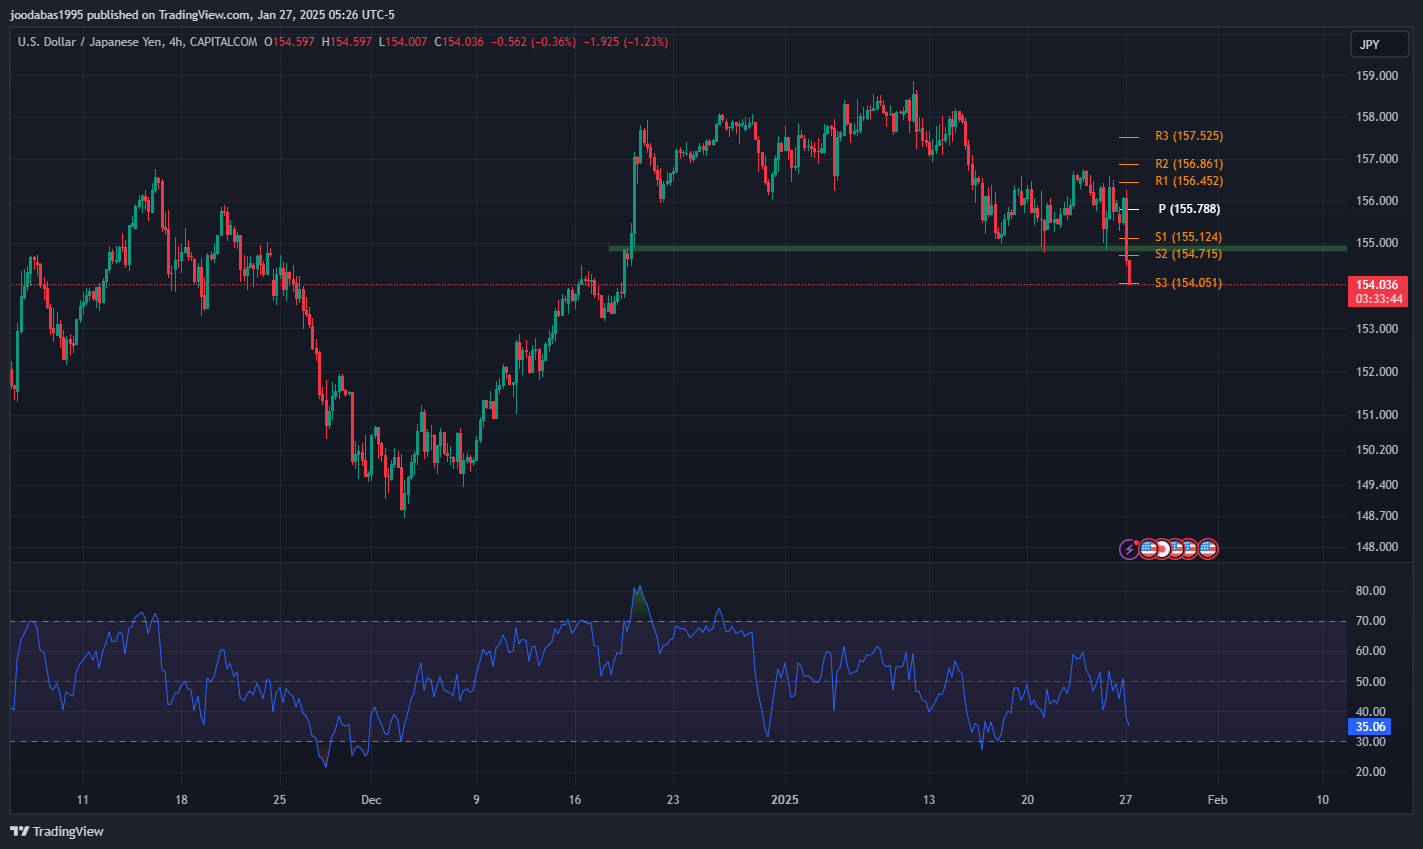Click 50.00 on the RSI scale
Image resolution: width=1423 pixels, height=849 pixels.
[x=1371, y=682]
